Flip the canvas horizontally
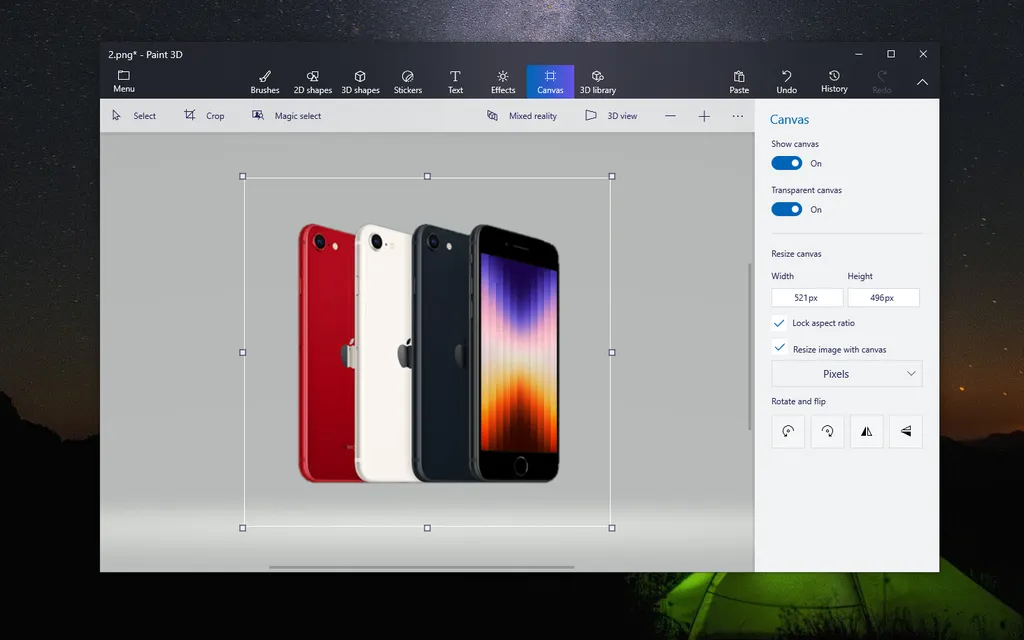This screenshot has width=1024, height=640. (866, 432)
